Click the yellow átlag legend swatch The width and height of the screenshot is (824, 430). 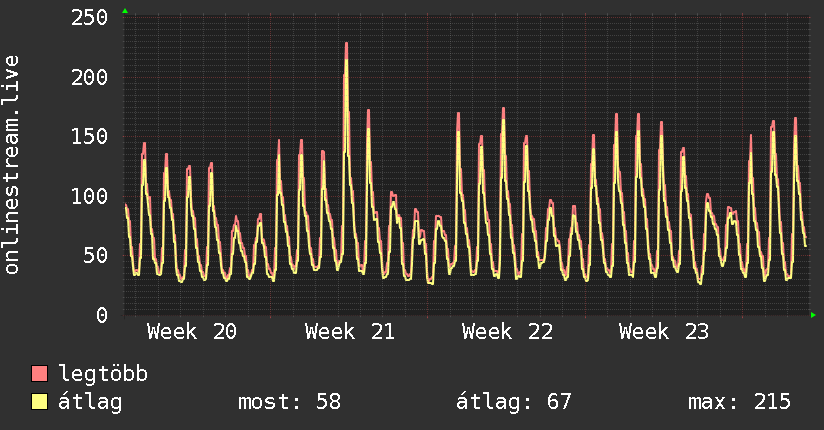pyautogui.click(x=39, y=402)
